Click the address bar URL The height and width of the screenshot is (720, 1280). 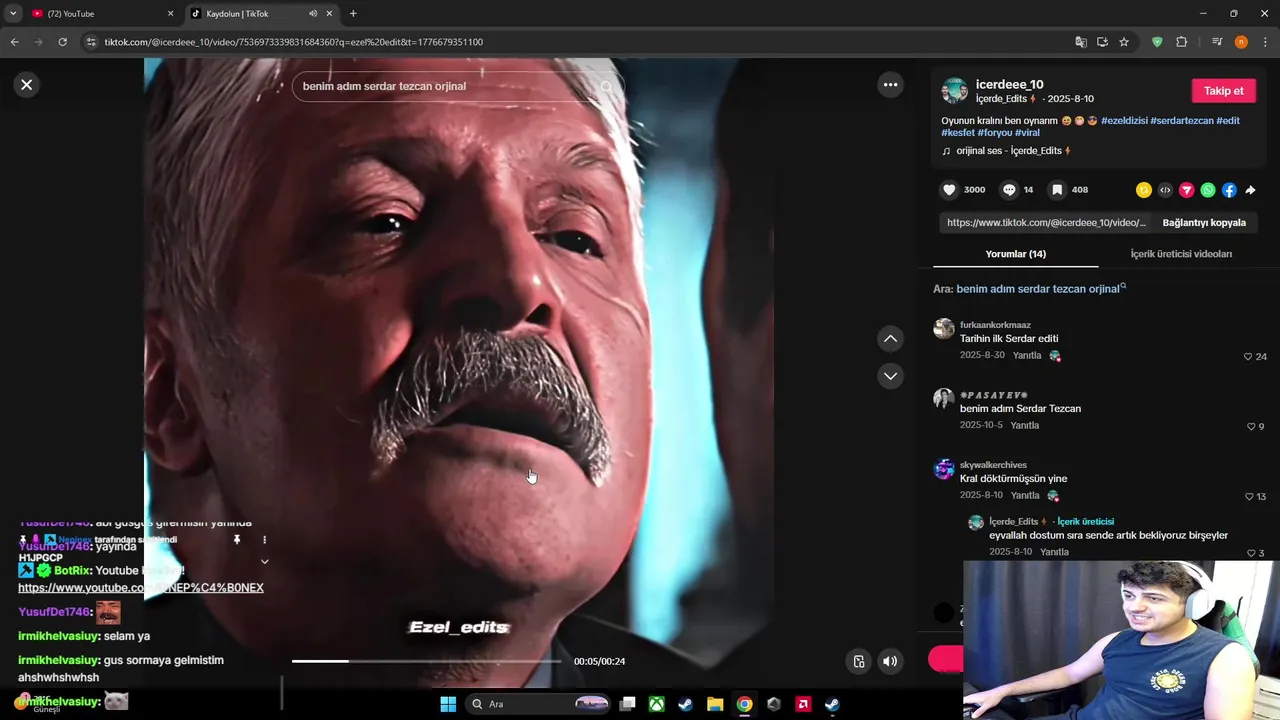tap(294, 42)
